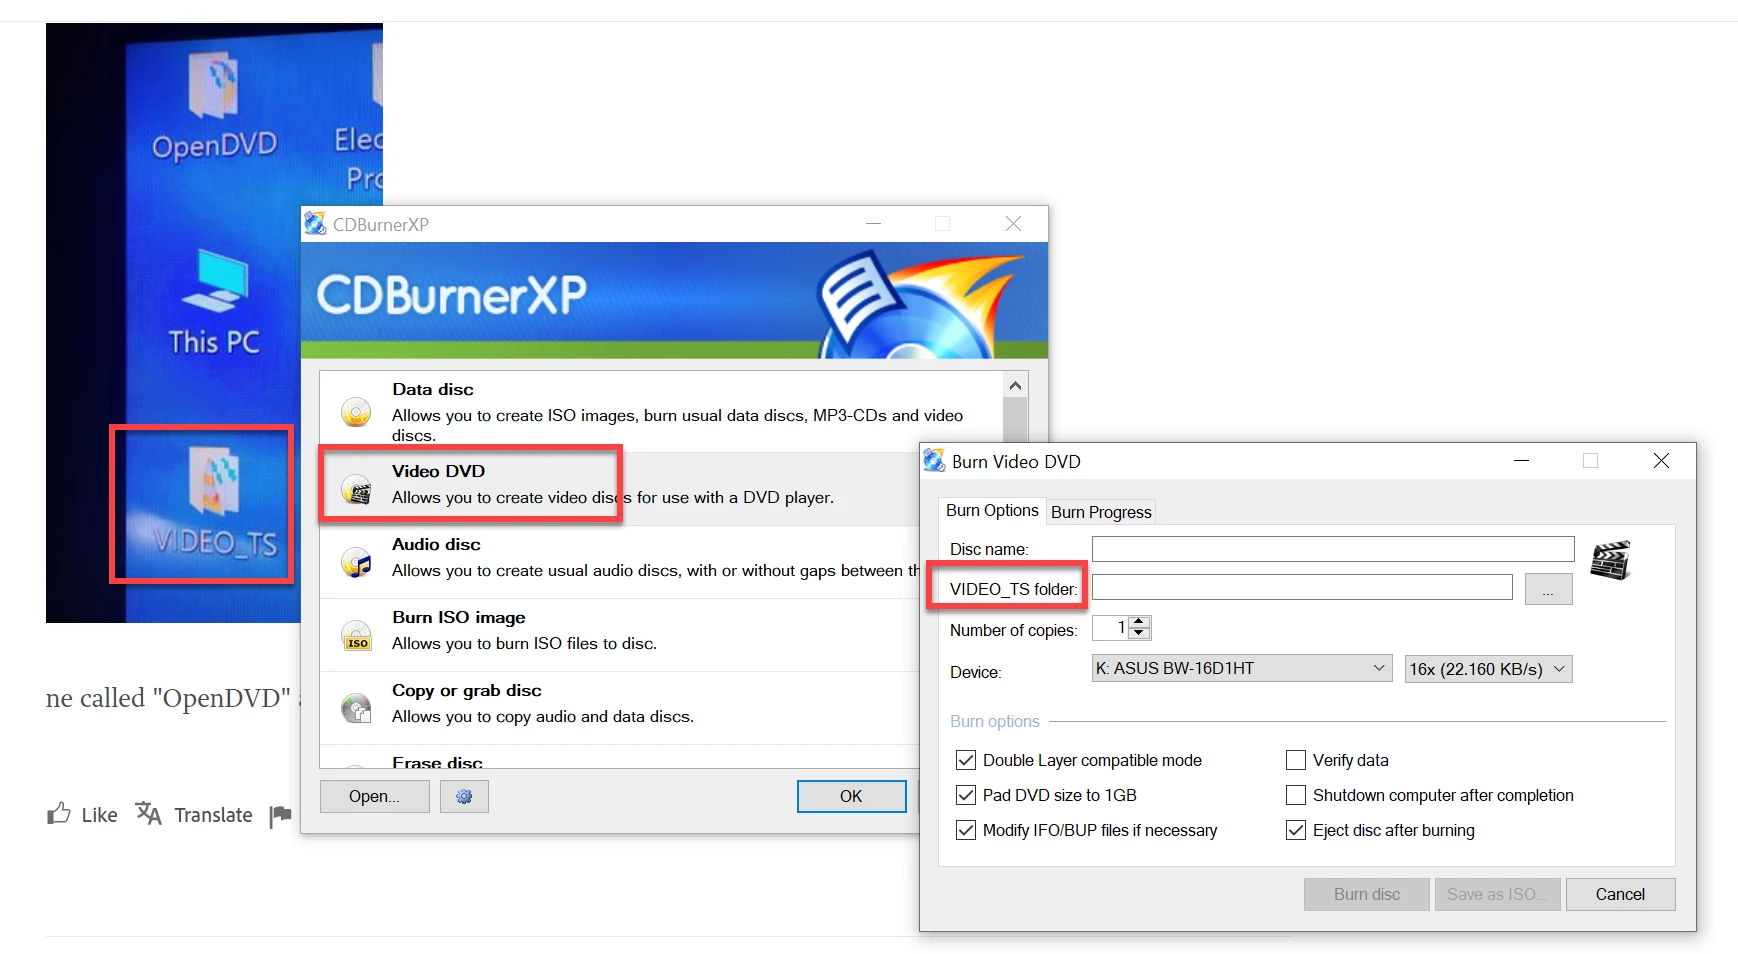The width and height of the screenshot is (1738, 954).
Task: Click the Translate link
Action: click(213, 815)
